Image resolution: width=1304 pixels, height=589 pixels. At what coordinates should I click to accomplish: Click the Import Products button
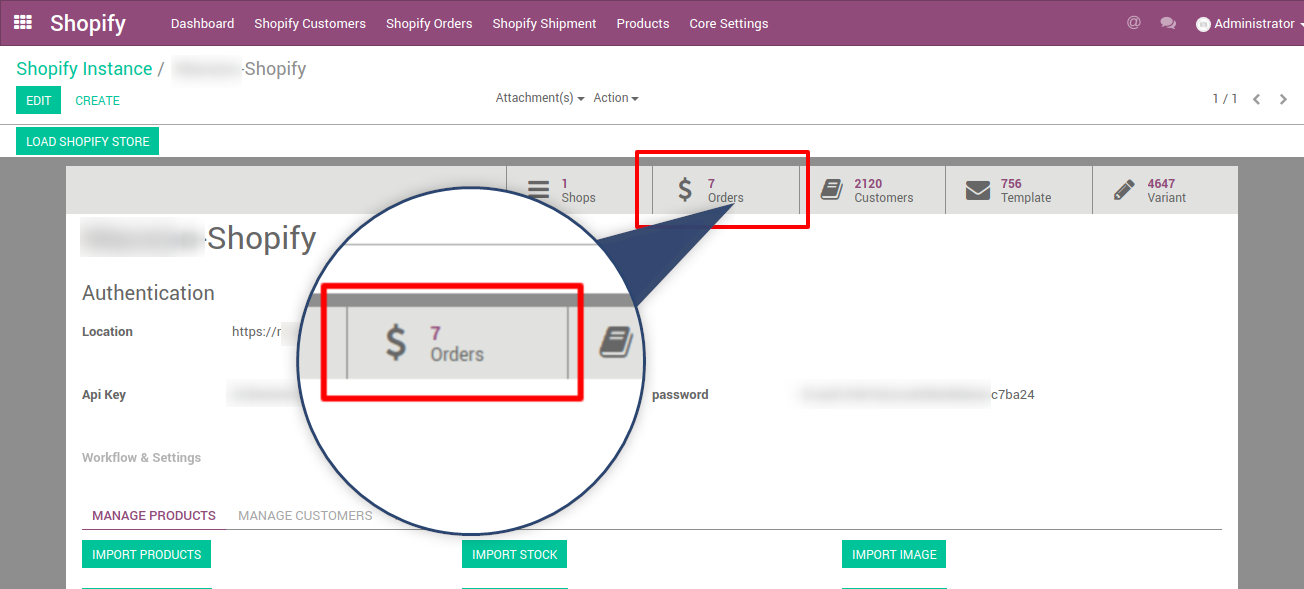click(146, 554)
